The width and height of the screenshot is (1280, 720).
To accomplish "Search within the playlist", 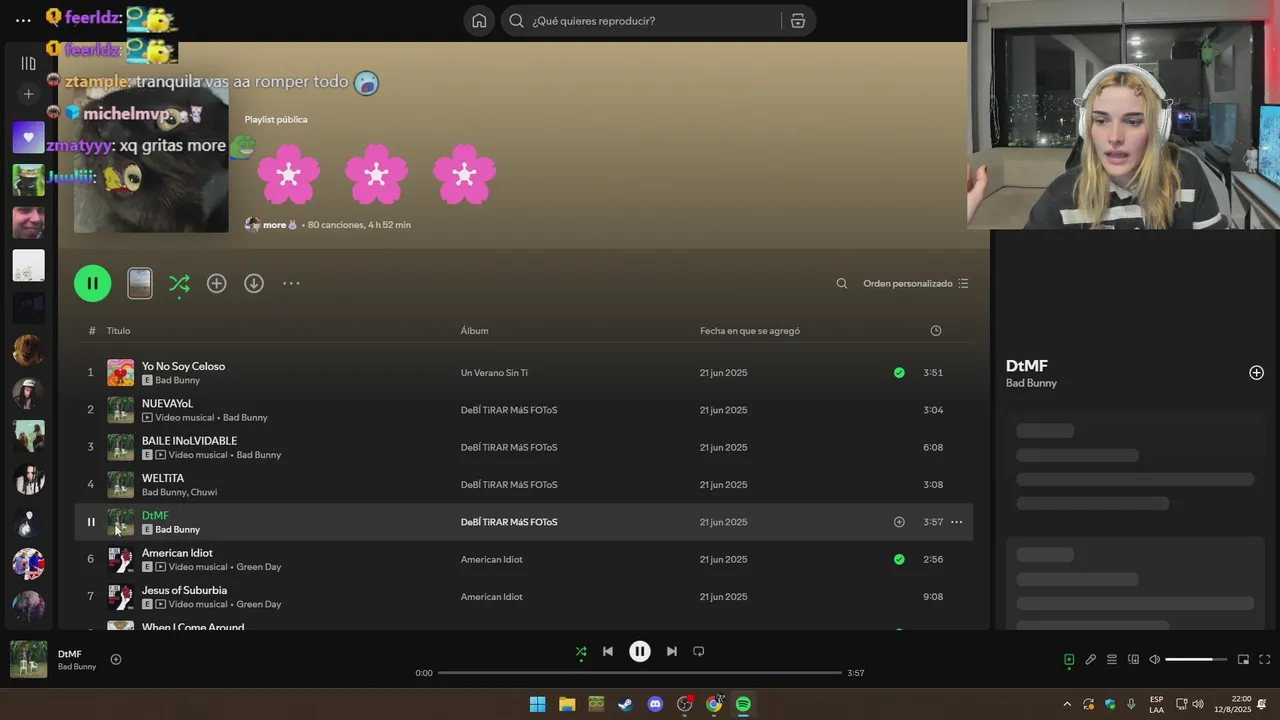I will coord(842,283).
